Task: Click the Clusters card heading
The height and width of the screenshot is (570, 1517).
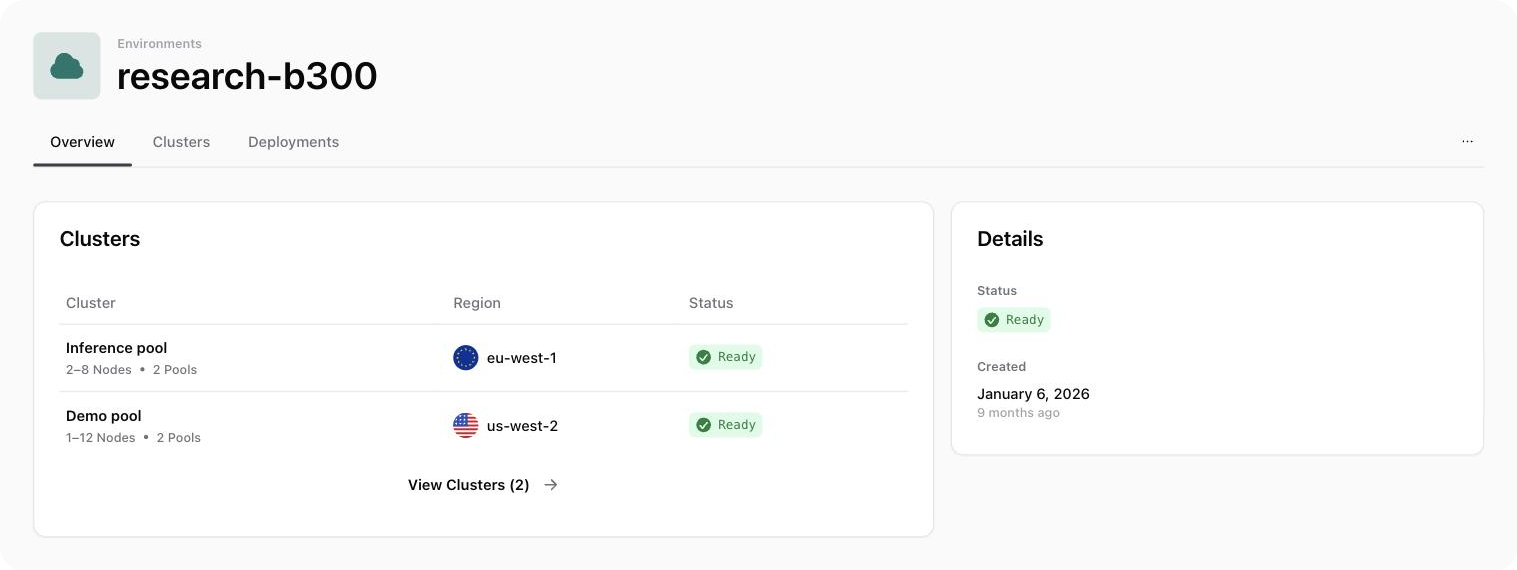Action: click(100, 239)
